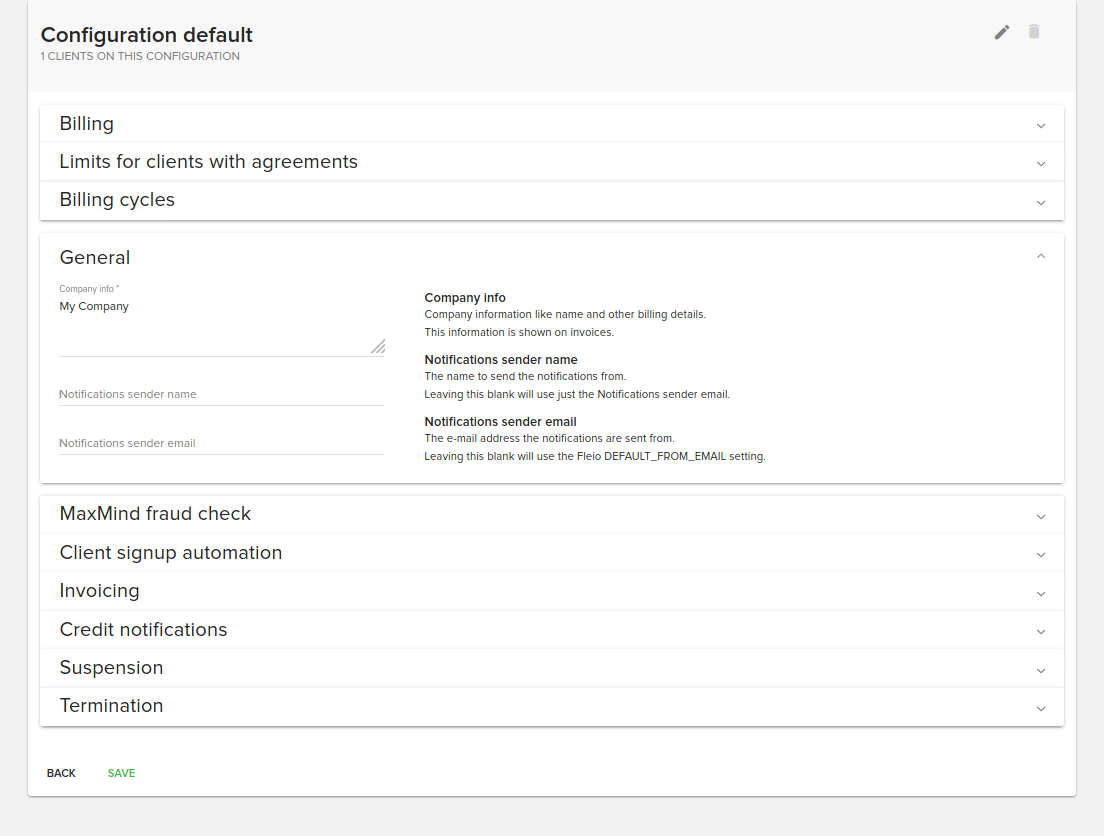This screenshot has height=836, width=1104.
Task: Open Limits for clients with agreements header
Action: pos(551,162)
